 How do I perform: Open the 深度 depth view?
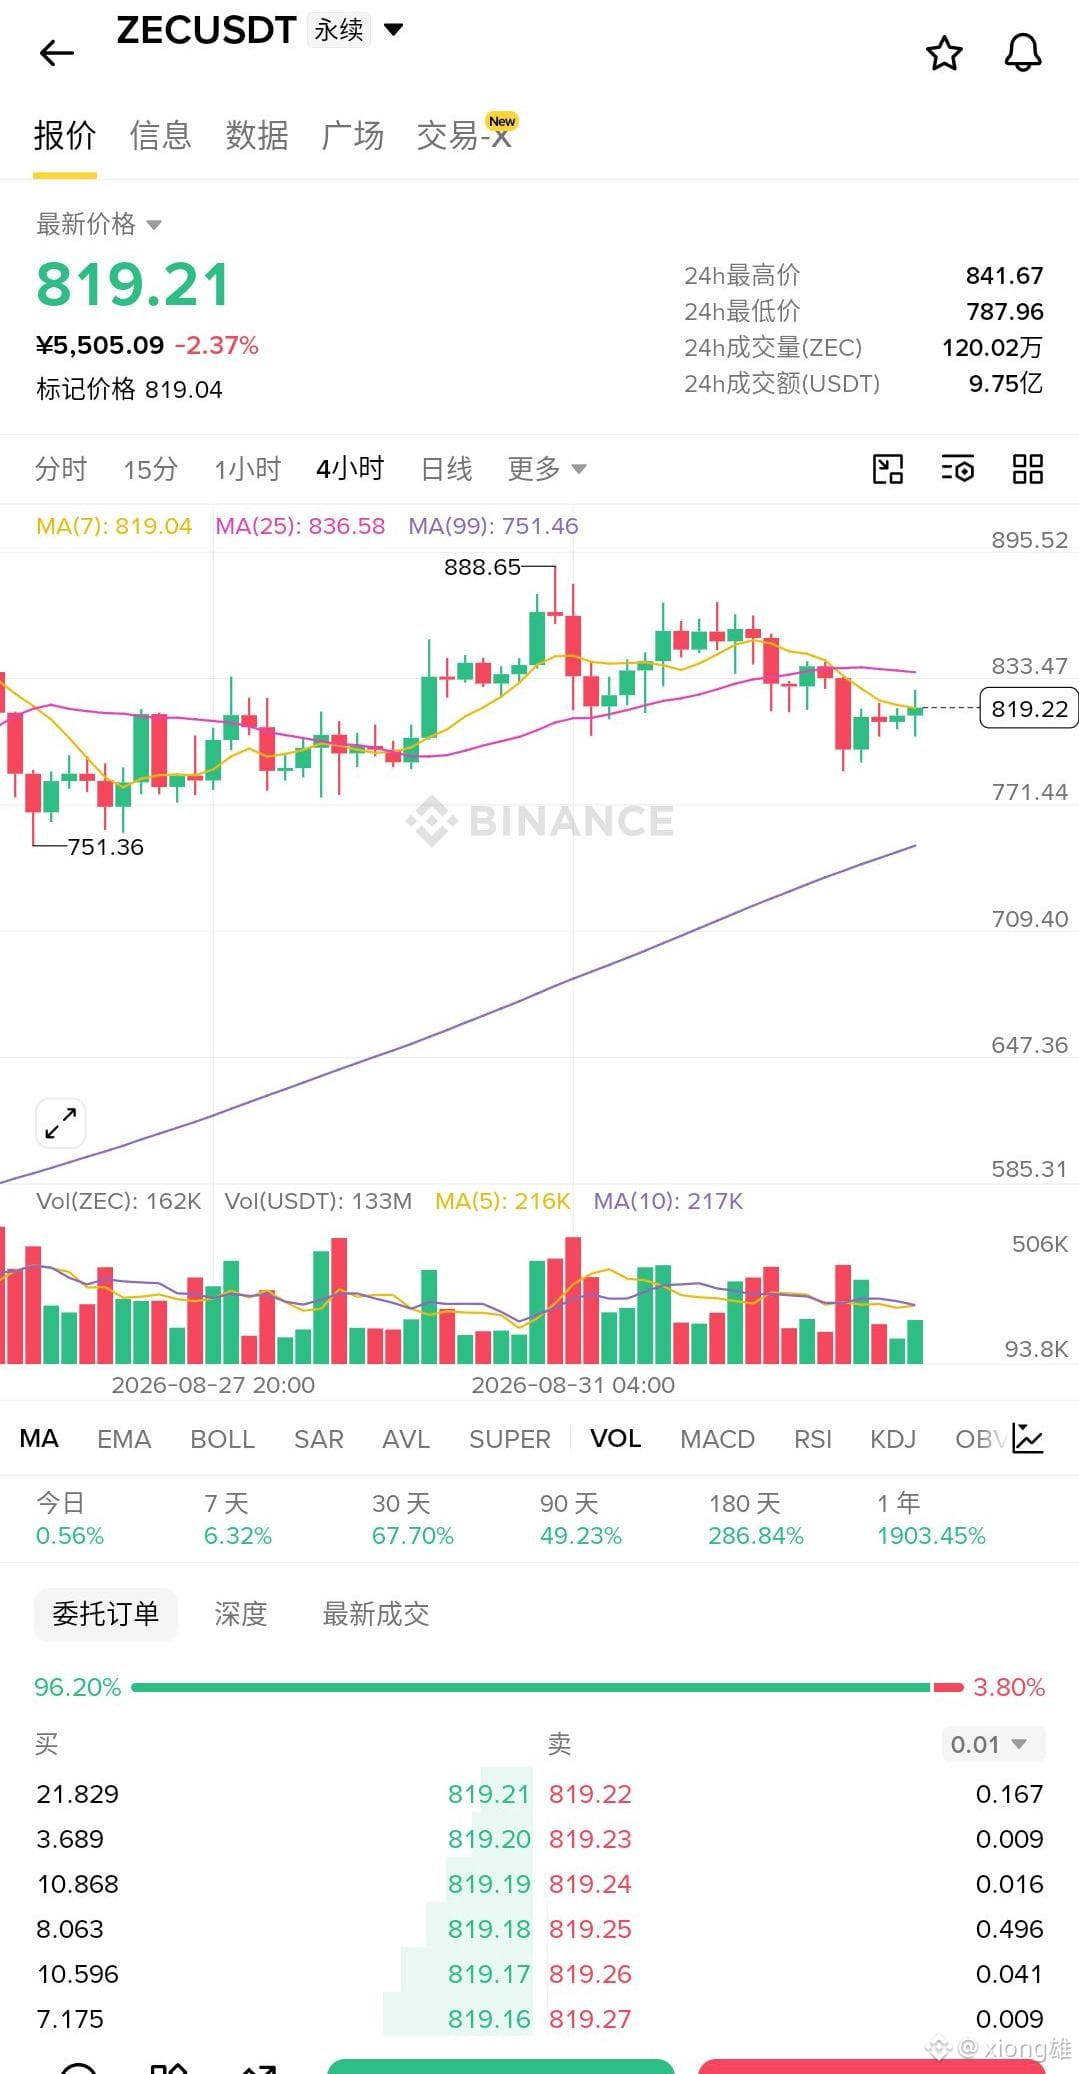[x=241, y=1614]
